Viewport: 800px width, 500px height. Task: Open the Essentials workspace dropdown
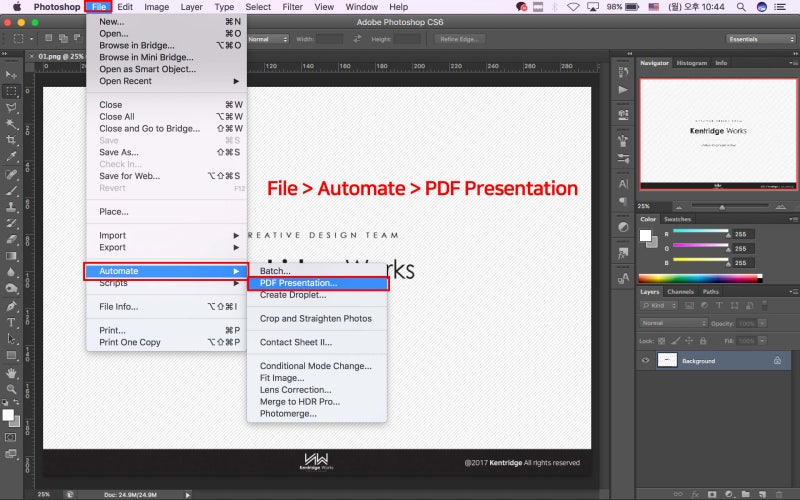click(x=760, y=39)
